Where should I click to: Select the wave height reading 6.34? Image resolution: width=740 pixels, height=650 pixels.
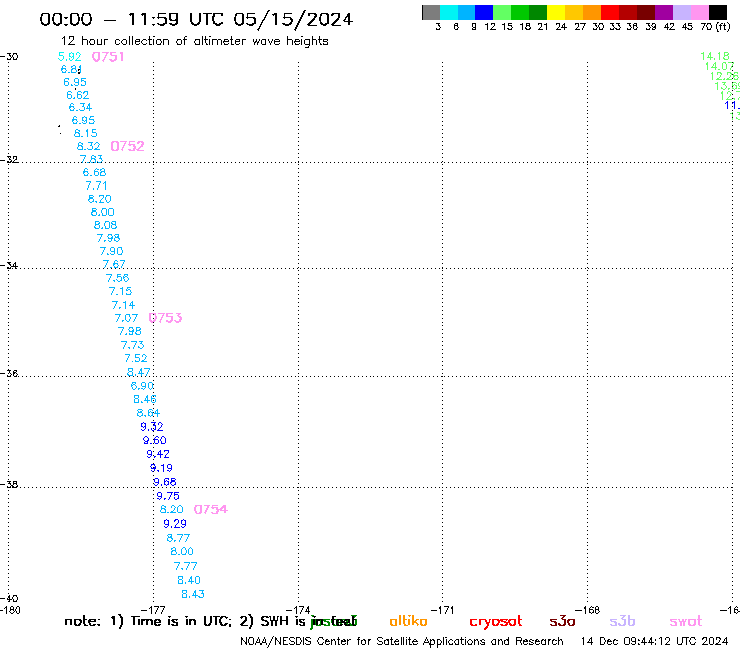80,107
